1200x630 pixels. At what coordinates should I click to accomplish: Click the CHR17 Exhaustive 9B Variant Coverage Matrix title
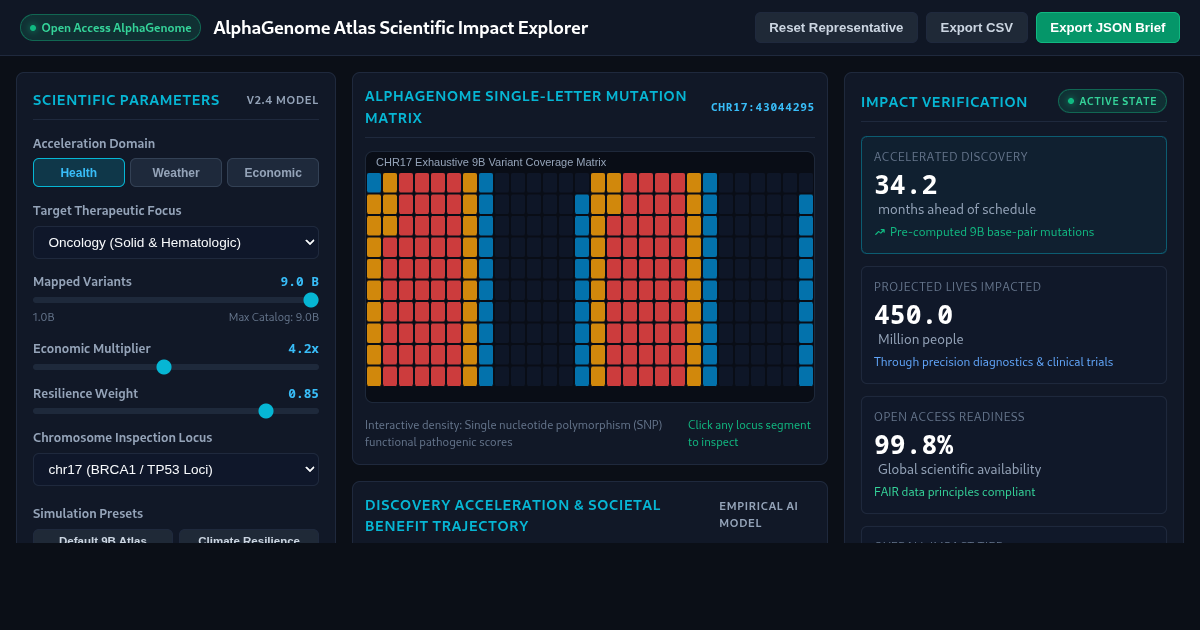tap(491, 162)
